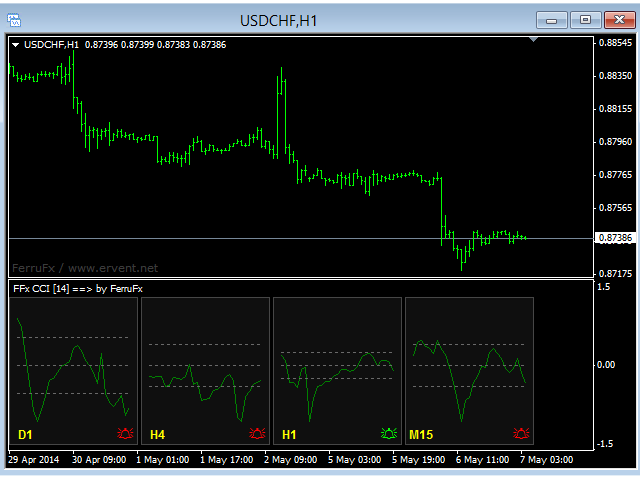640x480 pixels.
Task: Click the green bug icon in H1 panel
Action: (x=389, y=434)
